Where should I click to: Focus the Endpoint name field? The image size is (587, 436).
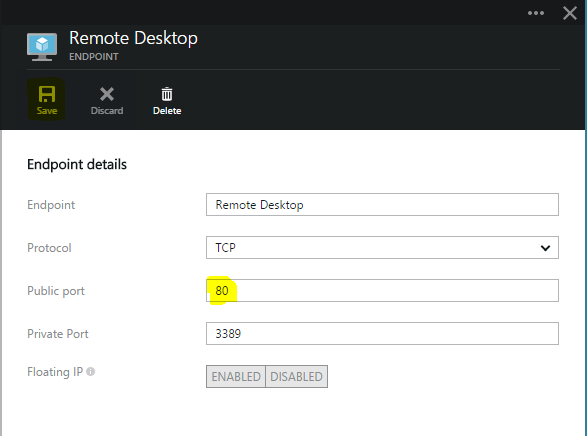(382, 205)
